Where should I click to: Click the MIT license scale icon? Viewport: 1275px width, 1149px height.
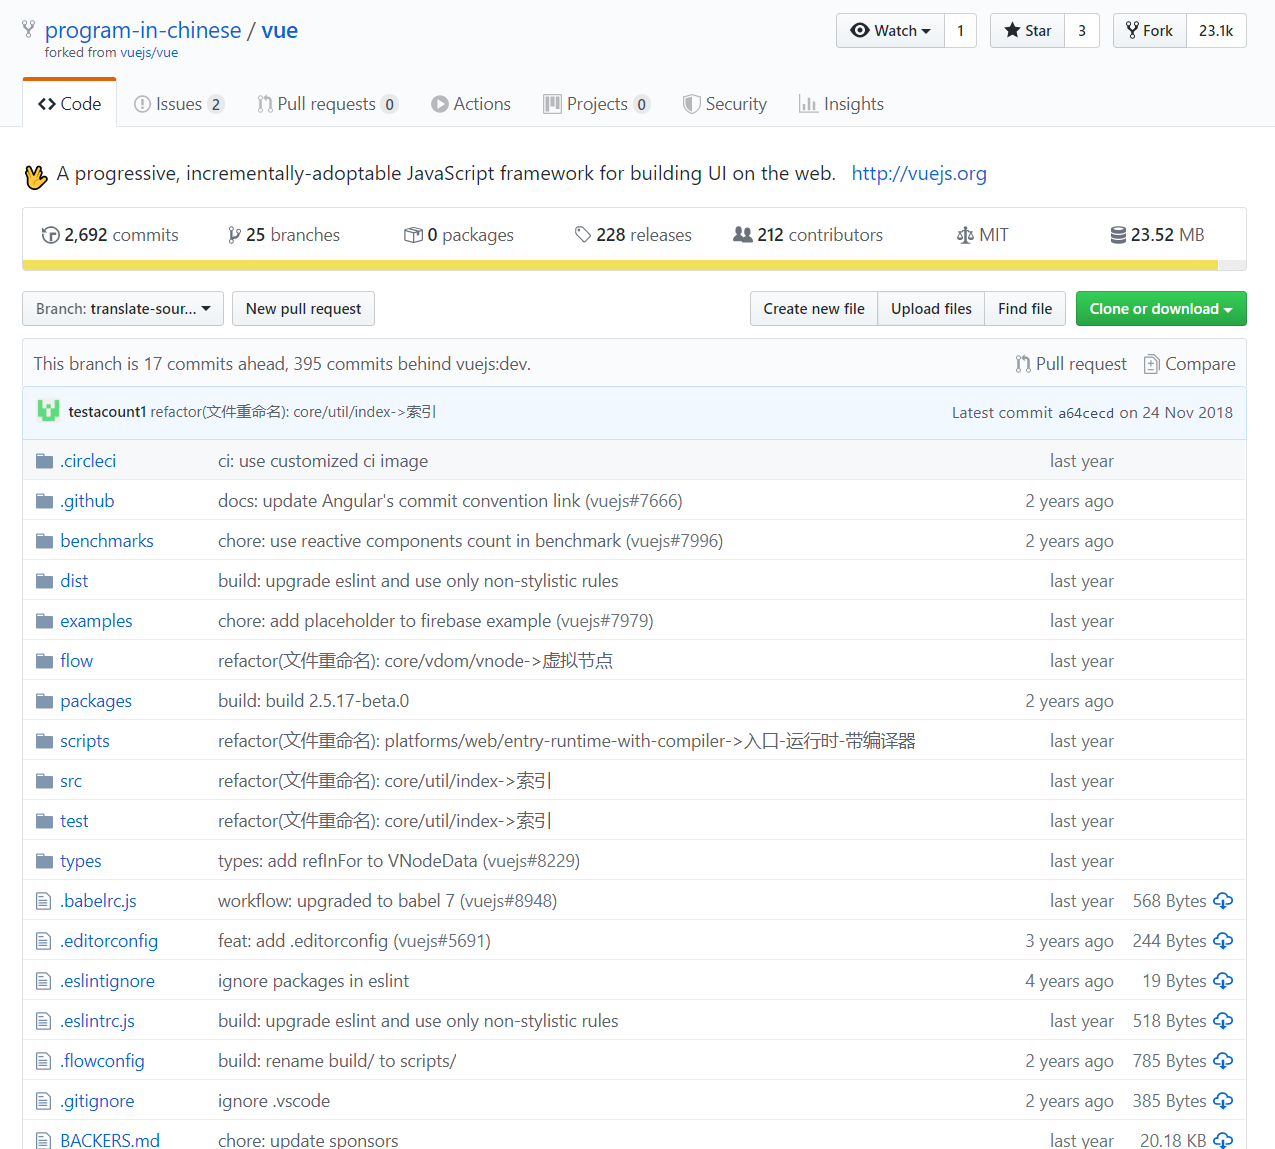point(965,235)
